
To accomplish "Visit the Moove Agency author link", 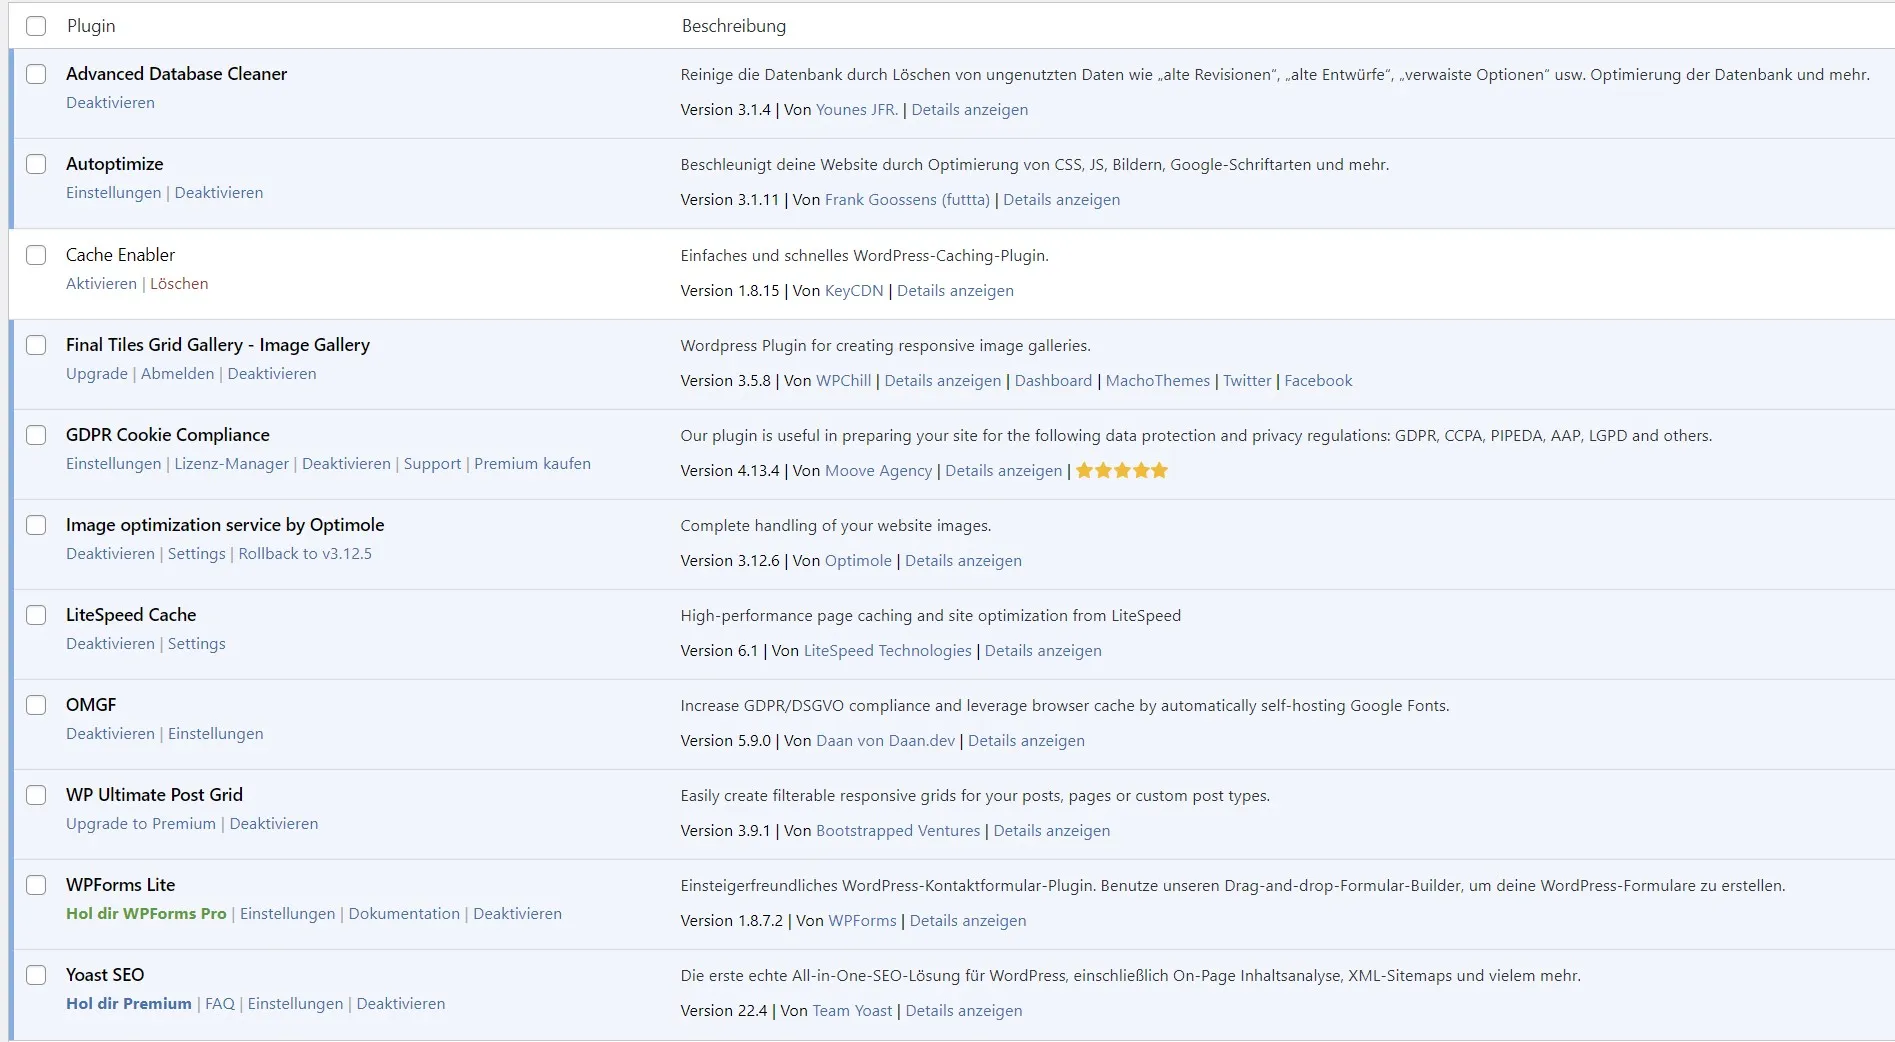I will click(x=878, y=471).
